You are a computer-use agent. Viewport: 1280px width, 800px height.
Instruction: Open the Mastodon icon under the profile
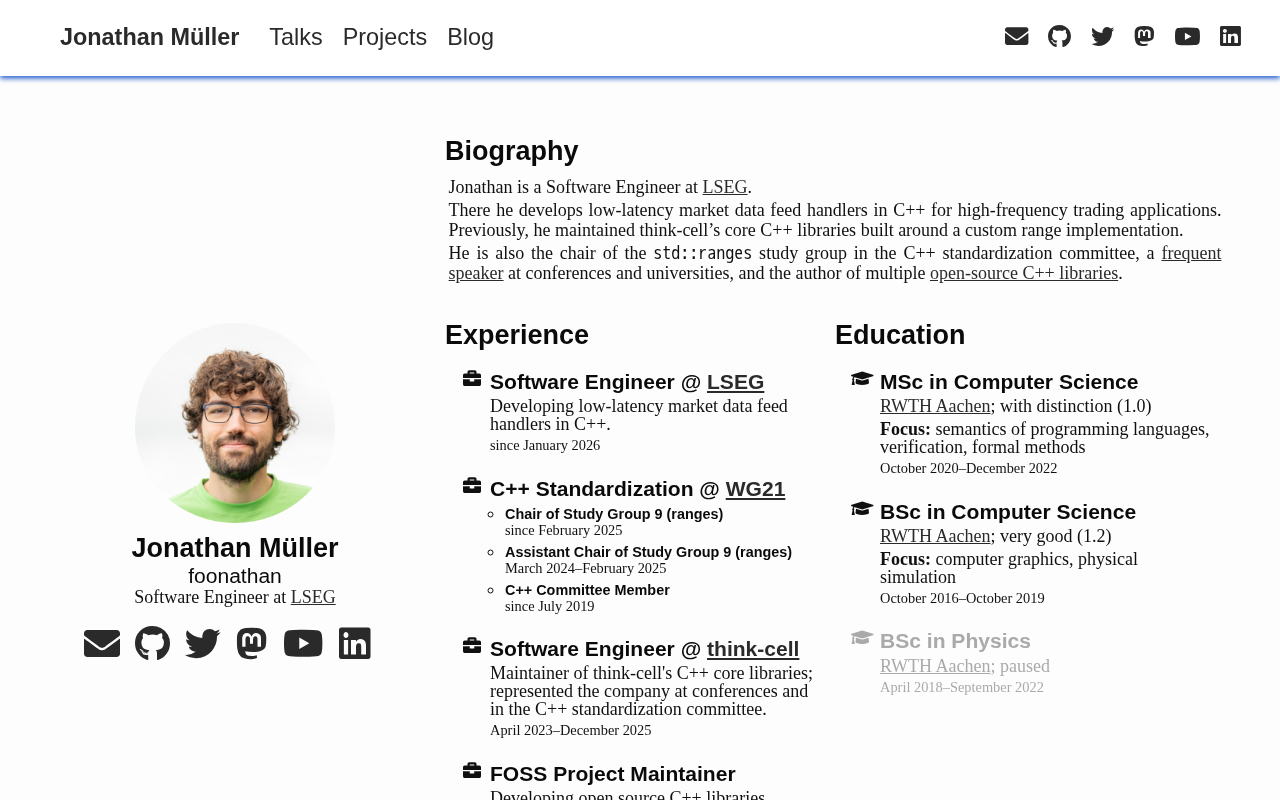click(252, 643)
